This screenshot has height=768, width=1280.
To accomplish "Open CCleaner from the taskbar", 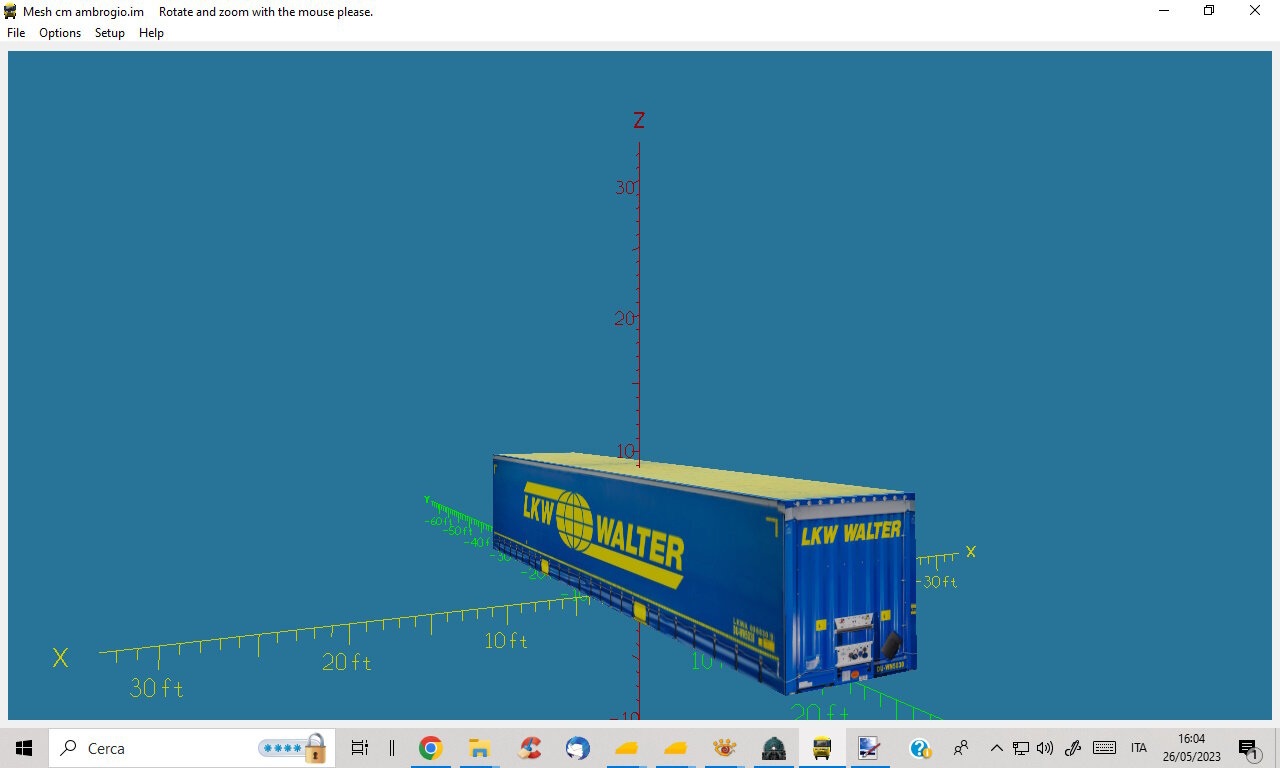I will click(x=529, y=748).
